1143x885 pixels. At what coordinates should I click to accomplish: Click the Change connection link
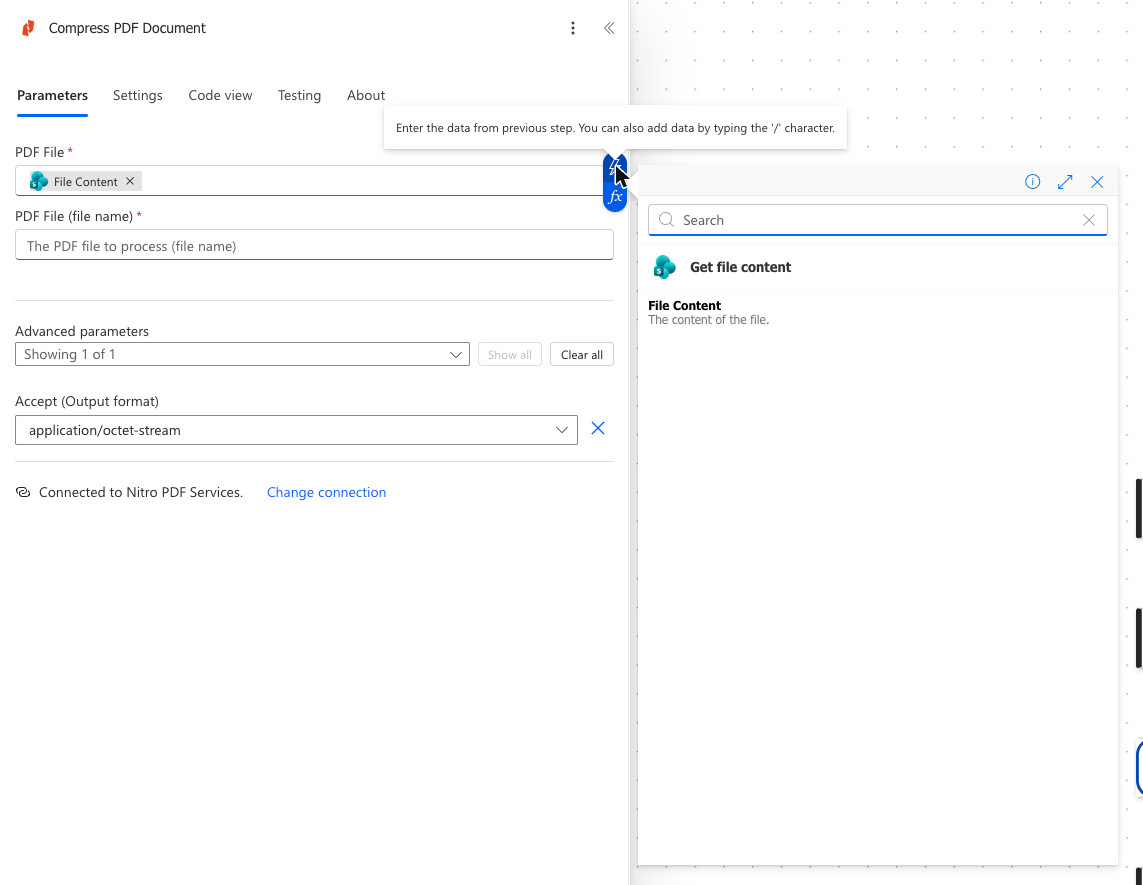pos(327,492)
